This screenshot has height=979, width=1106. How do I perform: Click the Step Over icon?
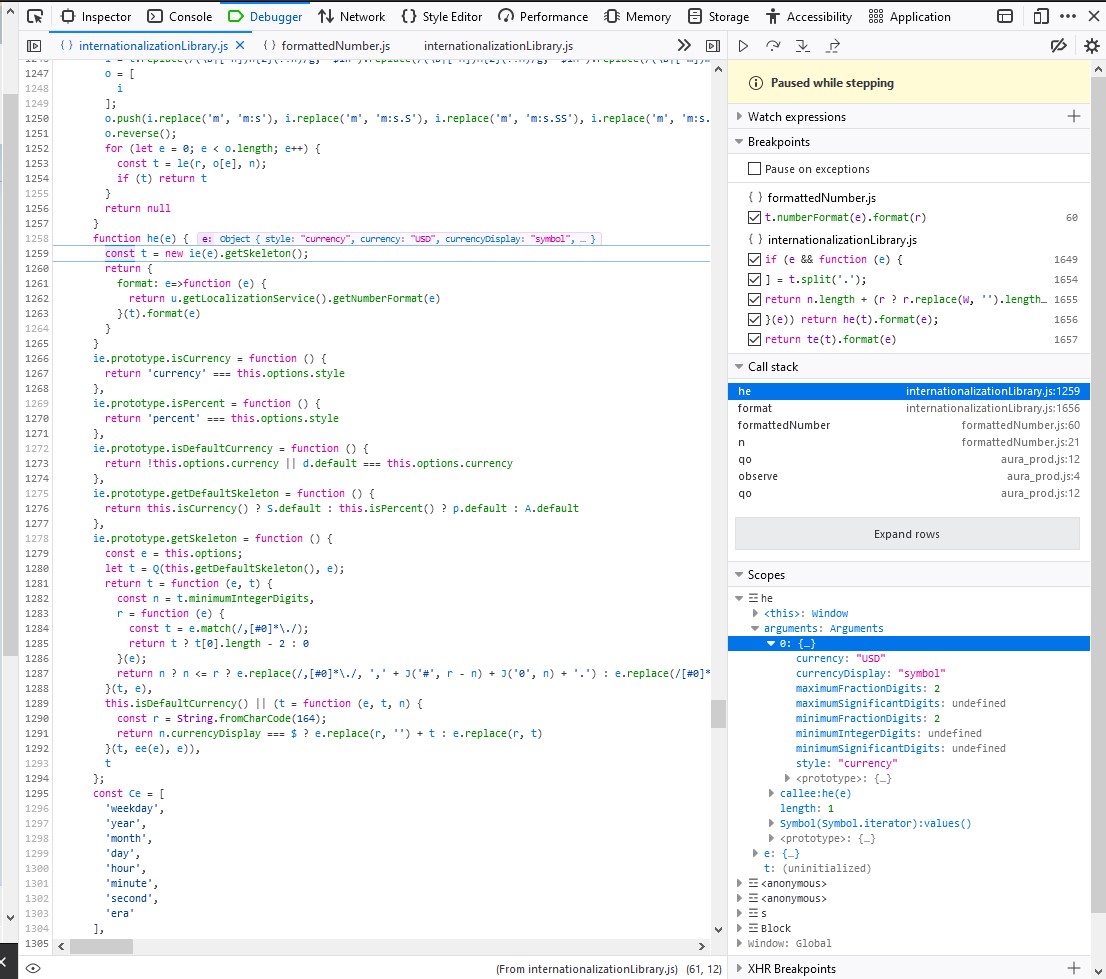(x=773, y=46)
